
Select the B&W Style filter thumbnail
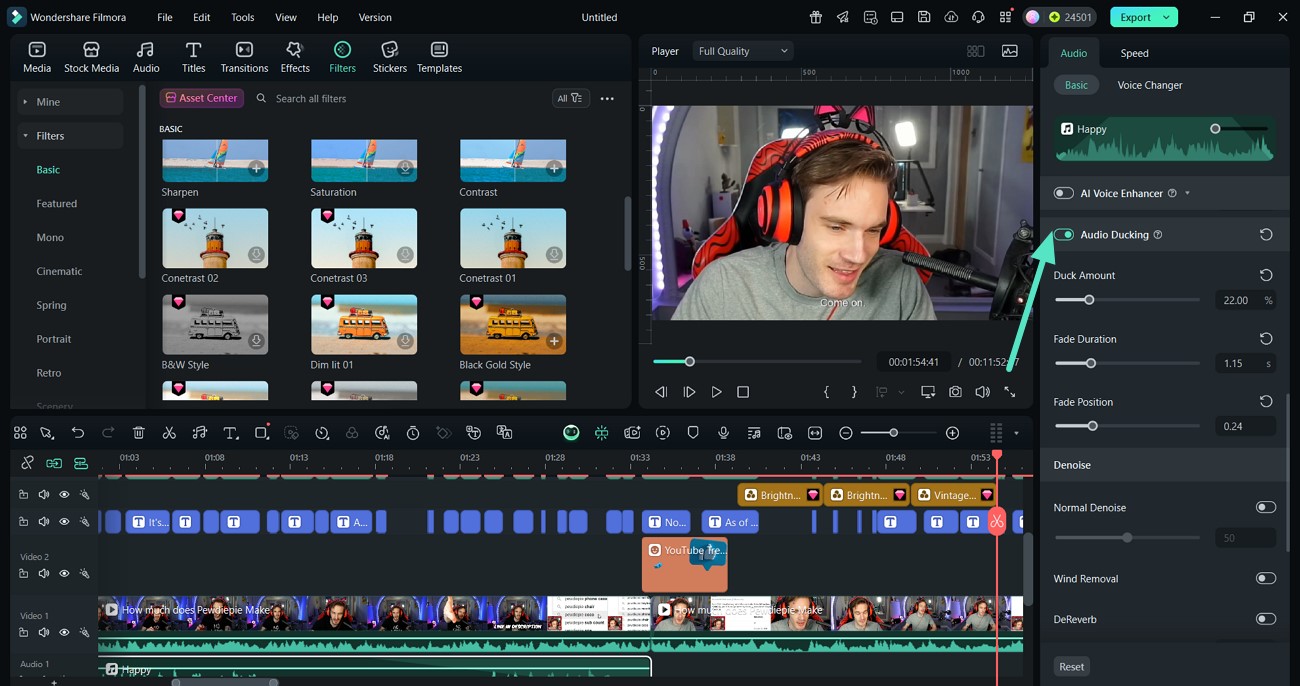click(215, 325)
